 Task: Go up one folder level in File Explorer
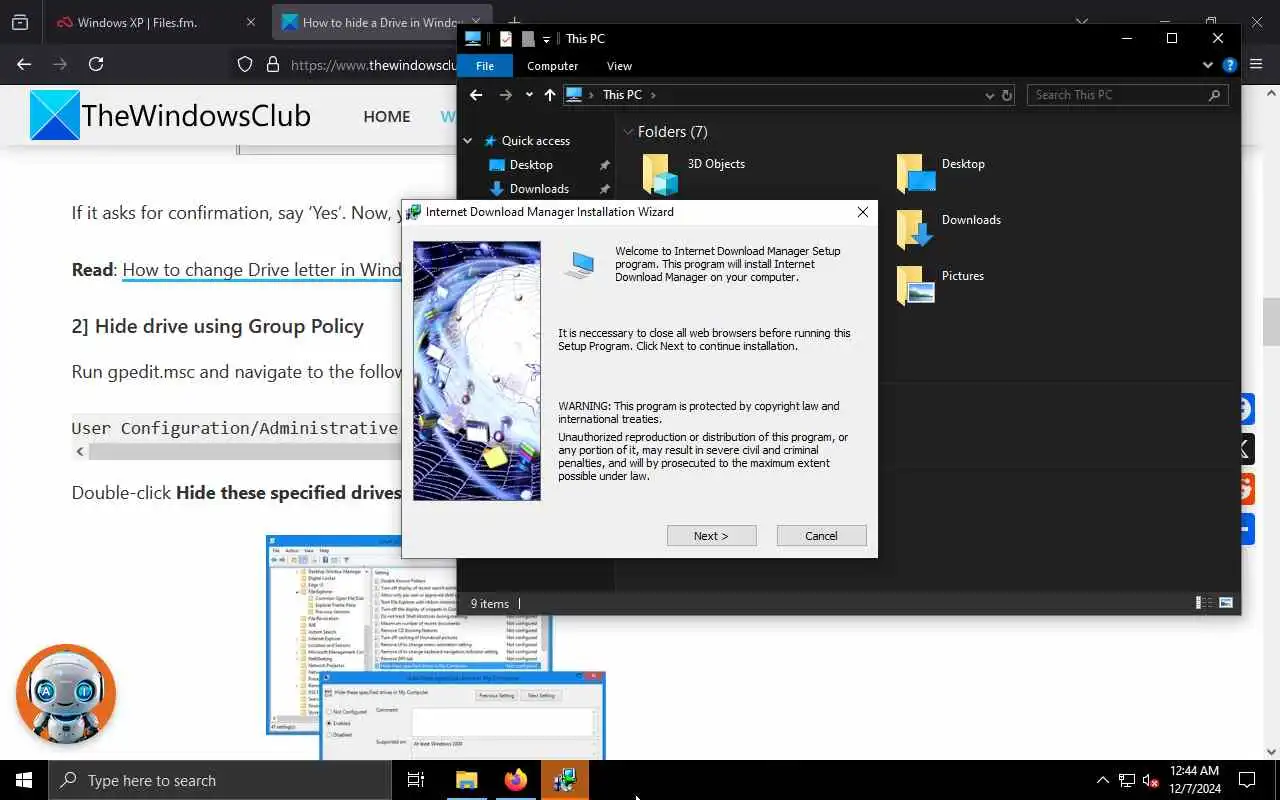[x=550, y=95]
